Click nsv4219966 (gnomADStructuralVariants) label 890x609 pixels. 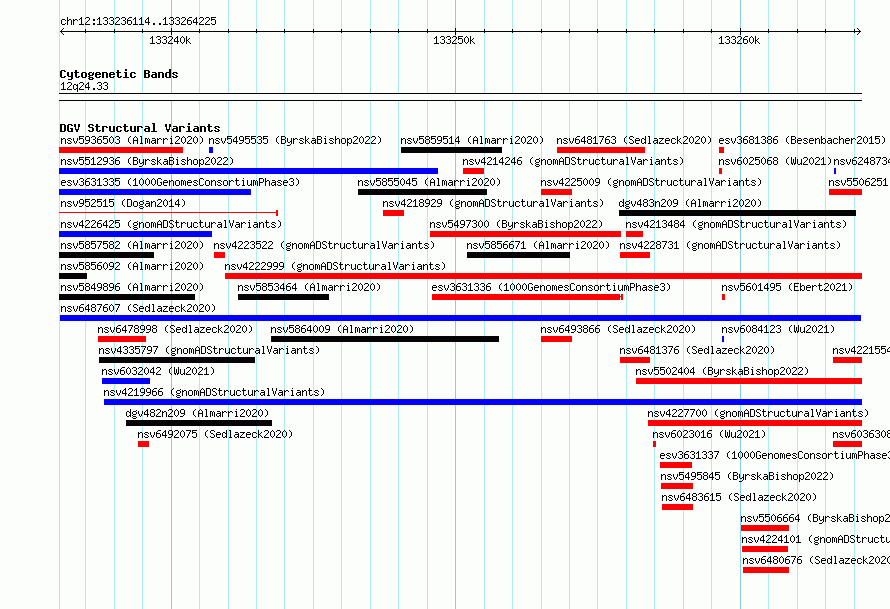pyautogui.click(x=214, y=392)
